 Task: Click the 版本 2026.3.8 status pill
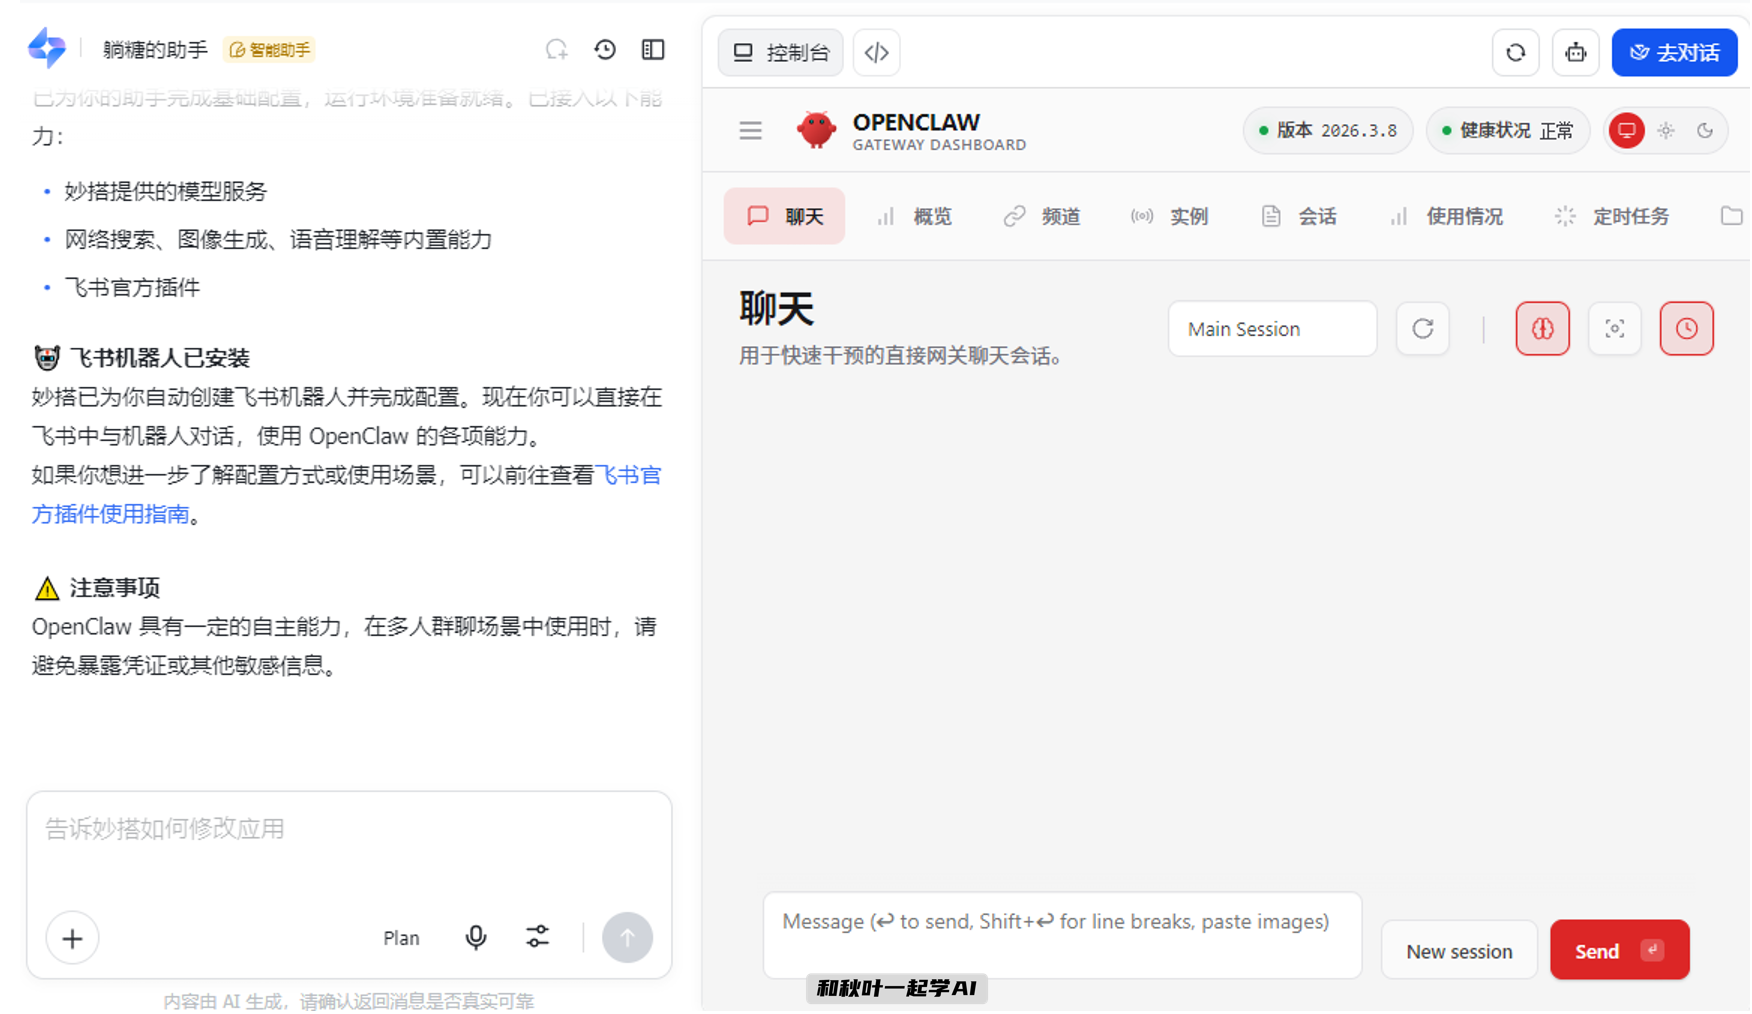(1327, 131)
